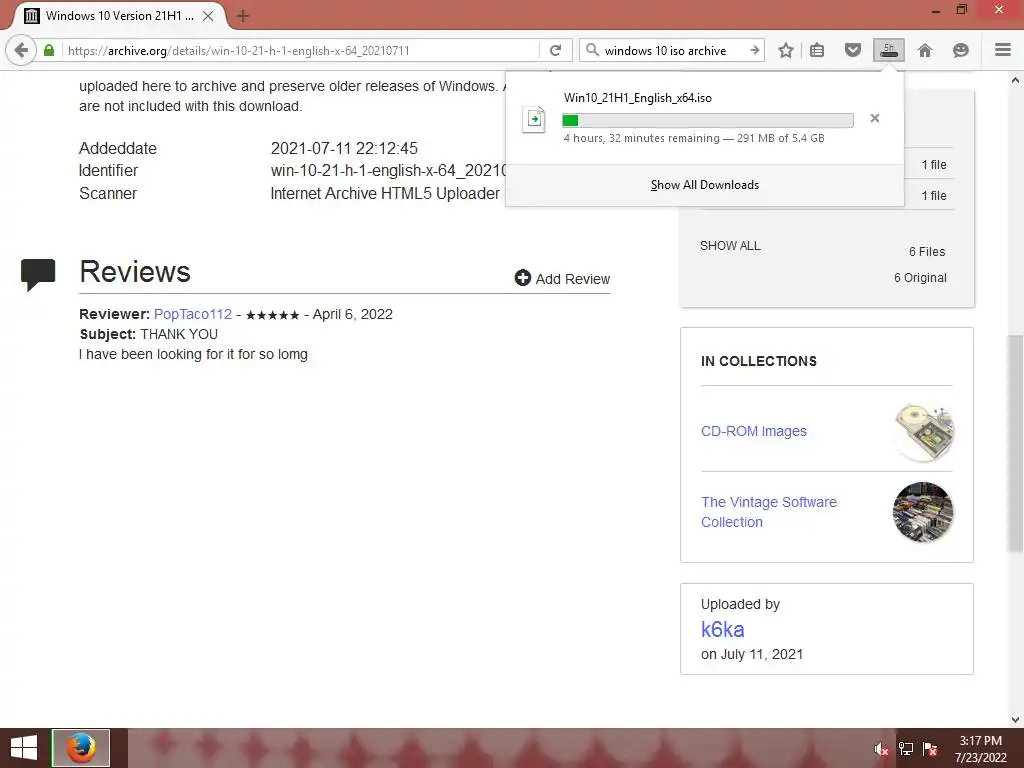Open the CD-ROM Images collection link
Image resolution: width=1024 pixels, height=768 pixels.
tap(754, 431)
